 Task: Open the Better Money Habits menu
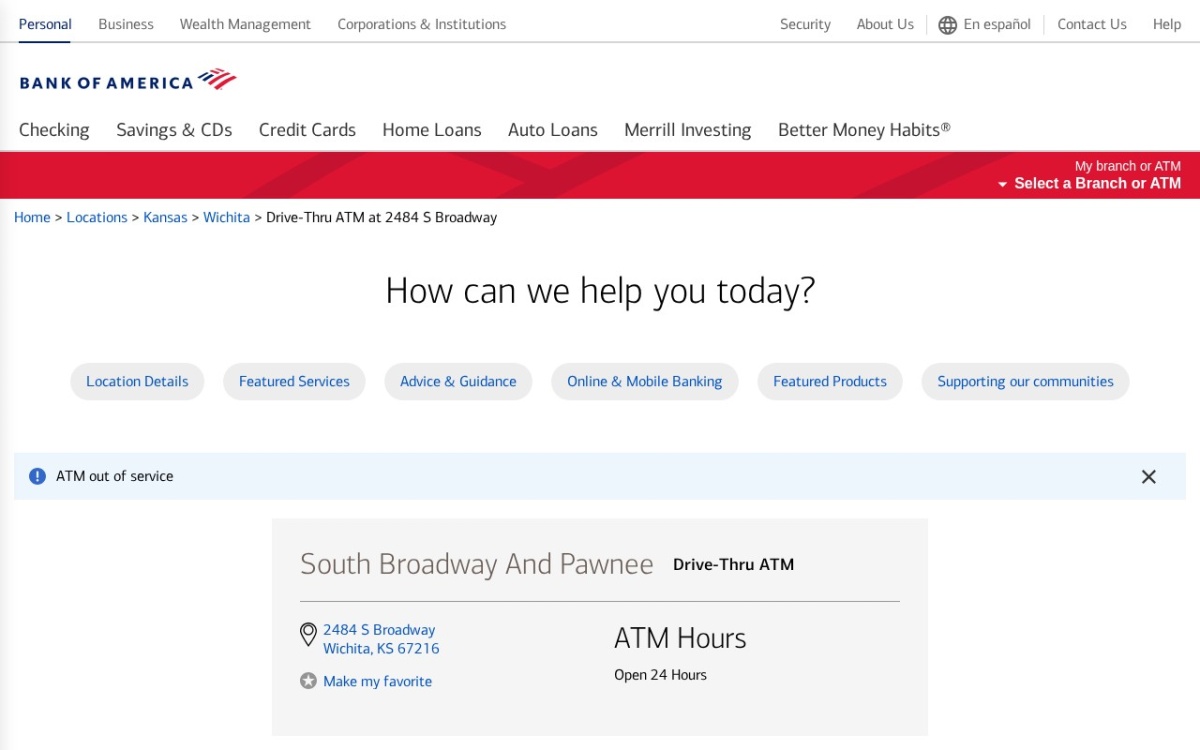point(864,130)
